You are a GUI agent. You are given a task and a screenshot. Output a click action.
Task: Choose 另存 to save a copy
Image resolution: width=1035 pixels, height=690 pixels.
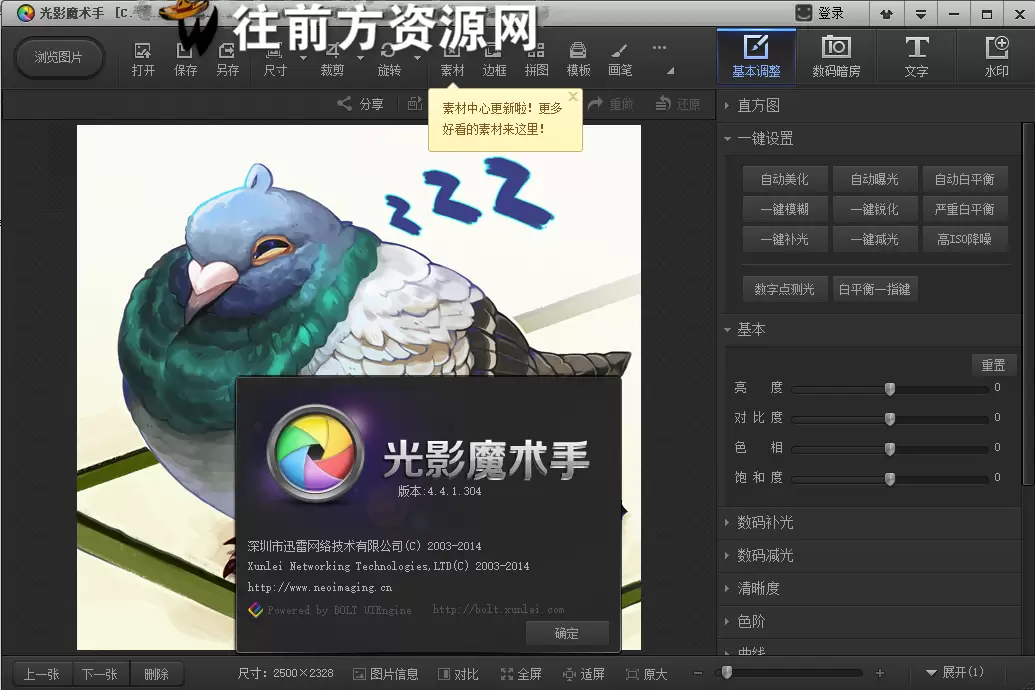pyautogui.click(x=227, y=59)
